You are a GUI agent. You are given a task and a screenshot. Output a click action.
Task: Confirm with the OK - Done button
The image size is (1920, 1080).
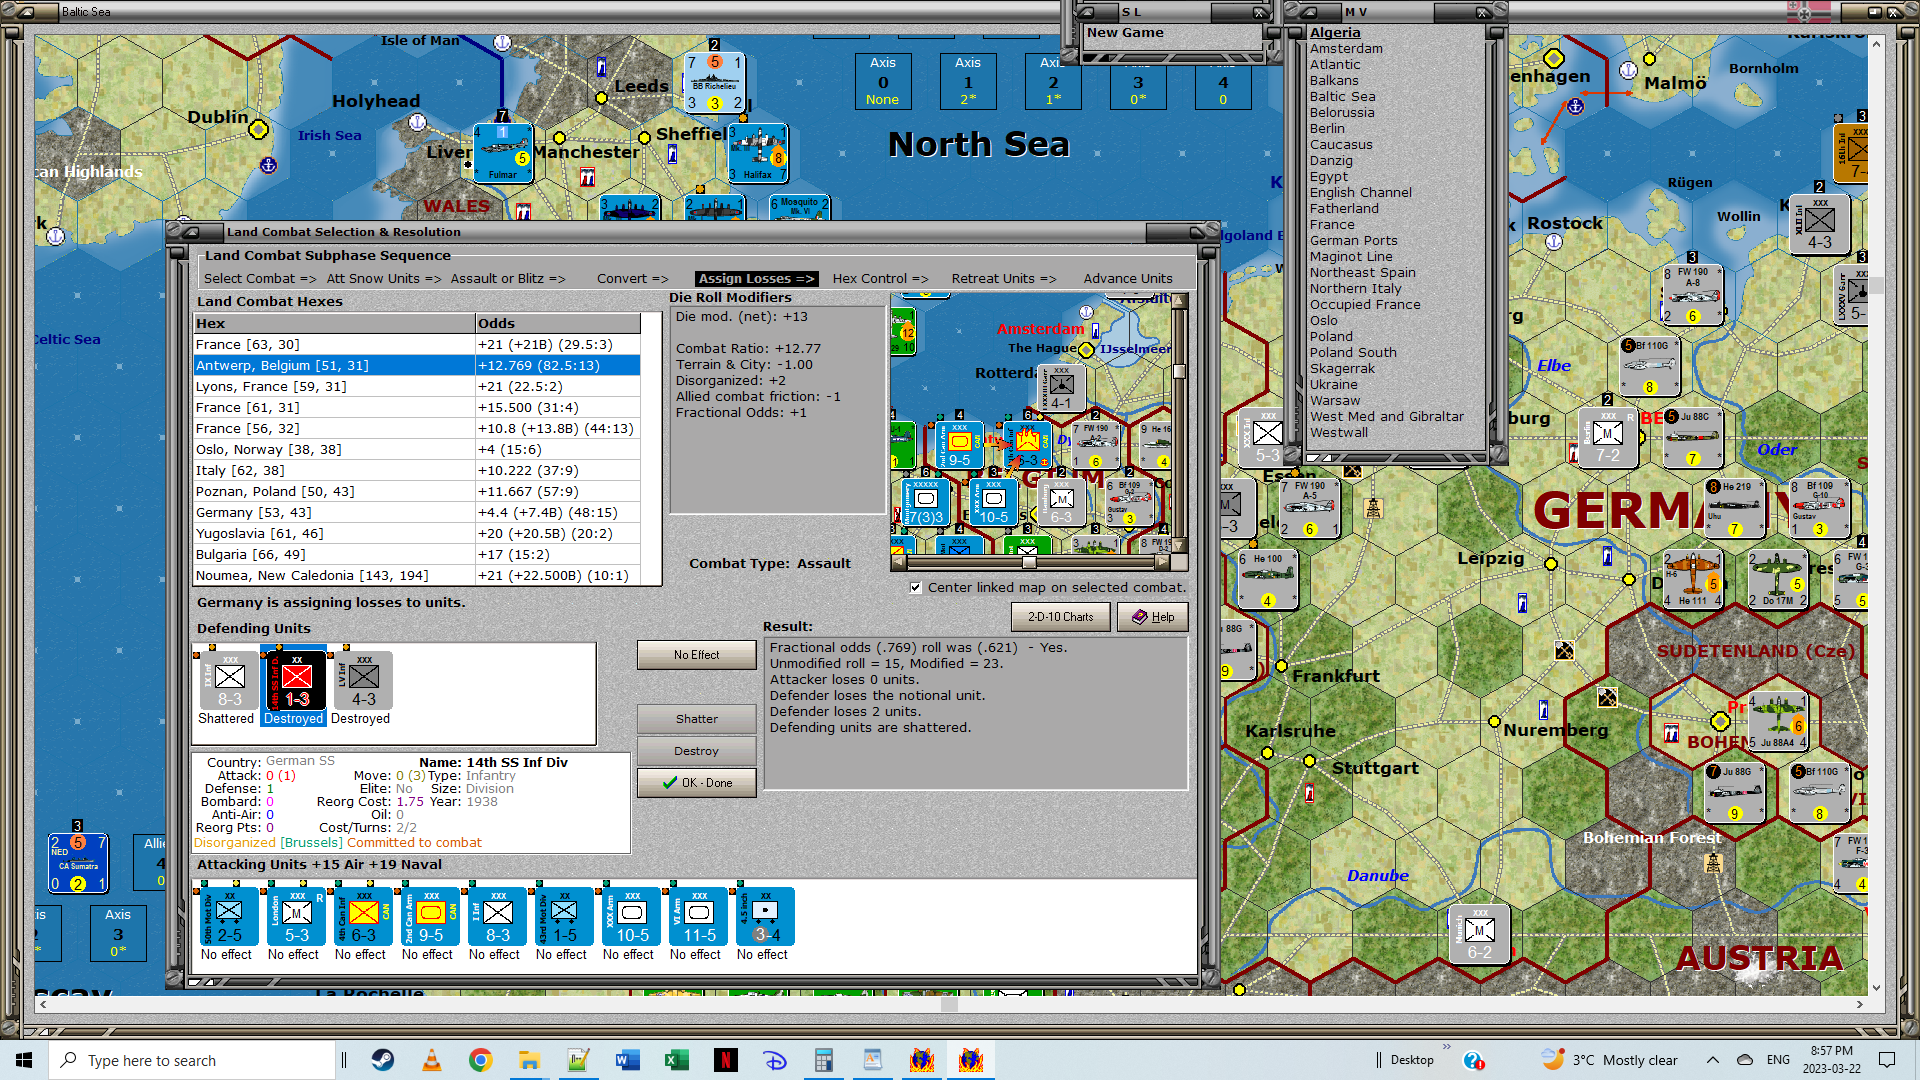pos(696,783)
